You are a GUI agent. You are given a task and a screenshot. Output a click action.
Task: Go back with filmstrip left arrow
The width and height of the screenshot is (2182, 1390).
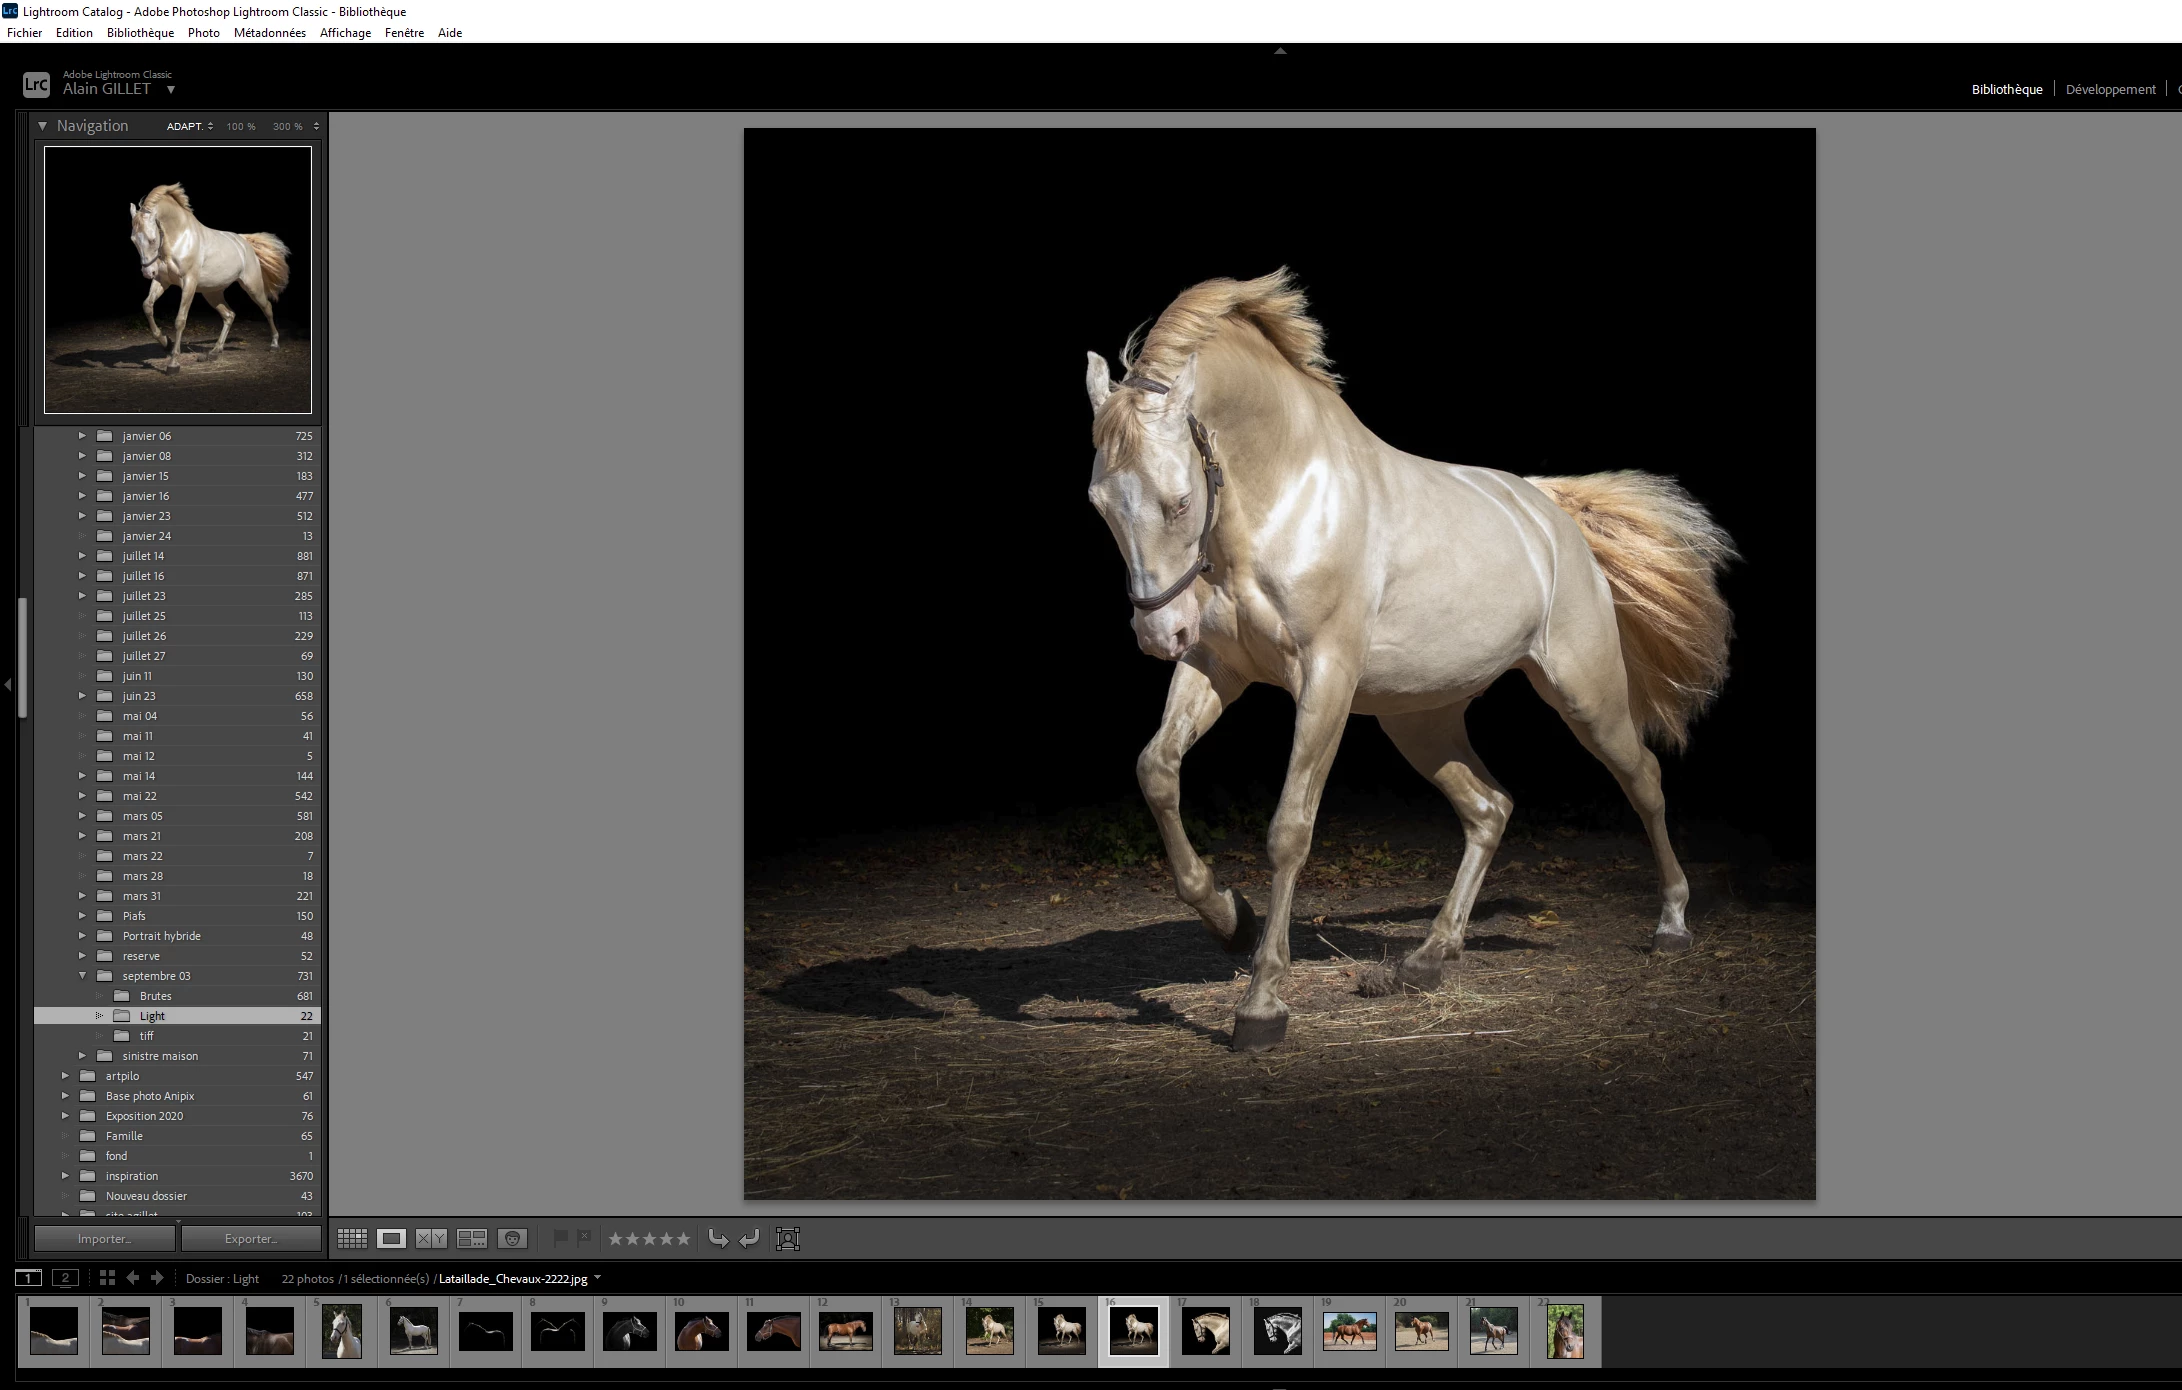(x=133, y=1278)
